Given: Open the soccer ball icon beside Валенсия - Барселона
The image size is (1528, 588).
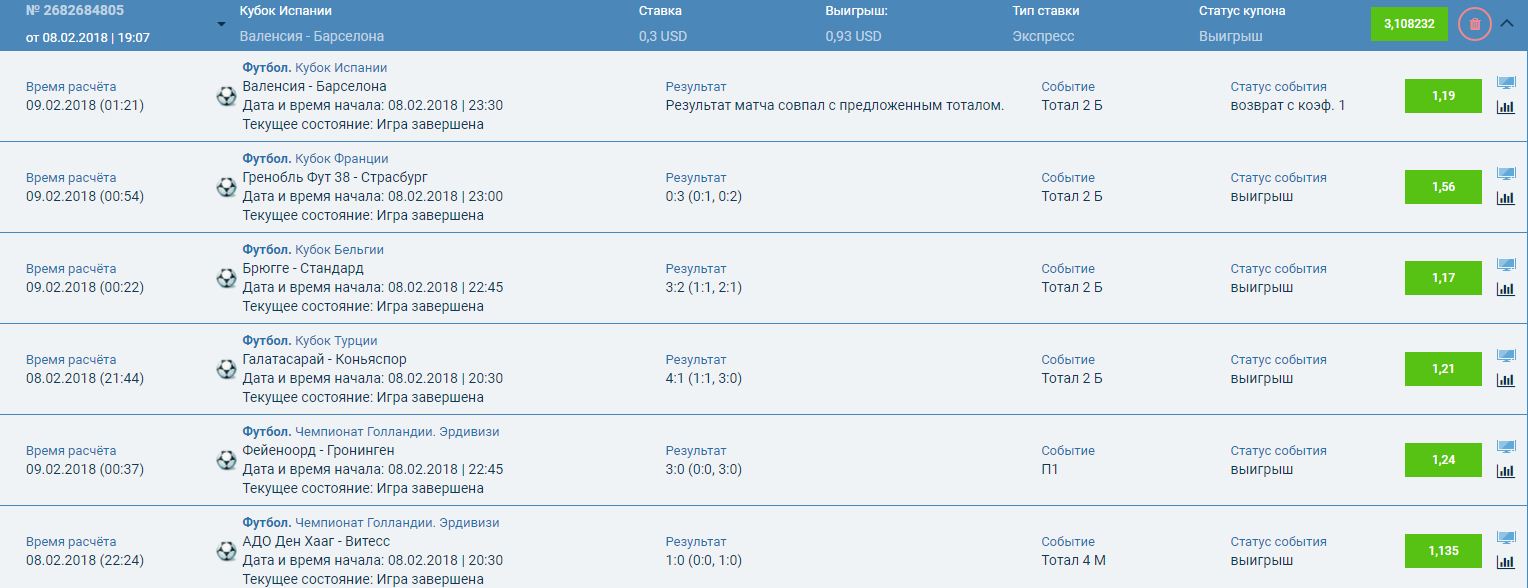Looking at the screenshot, I should tap(227, 97).
